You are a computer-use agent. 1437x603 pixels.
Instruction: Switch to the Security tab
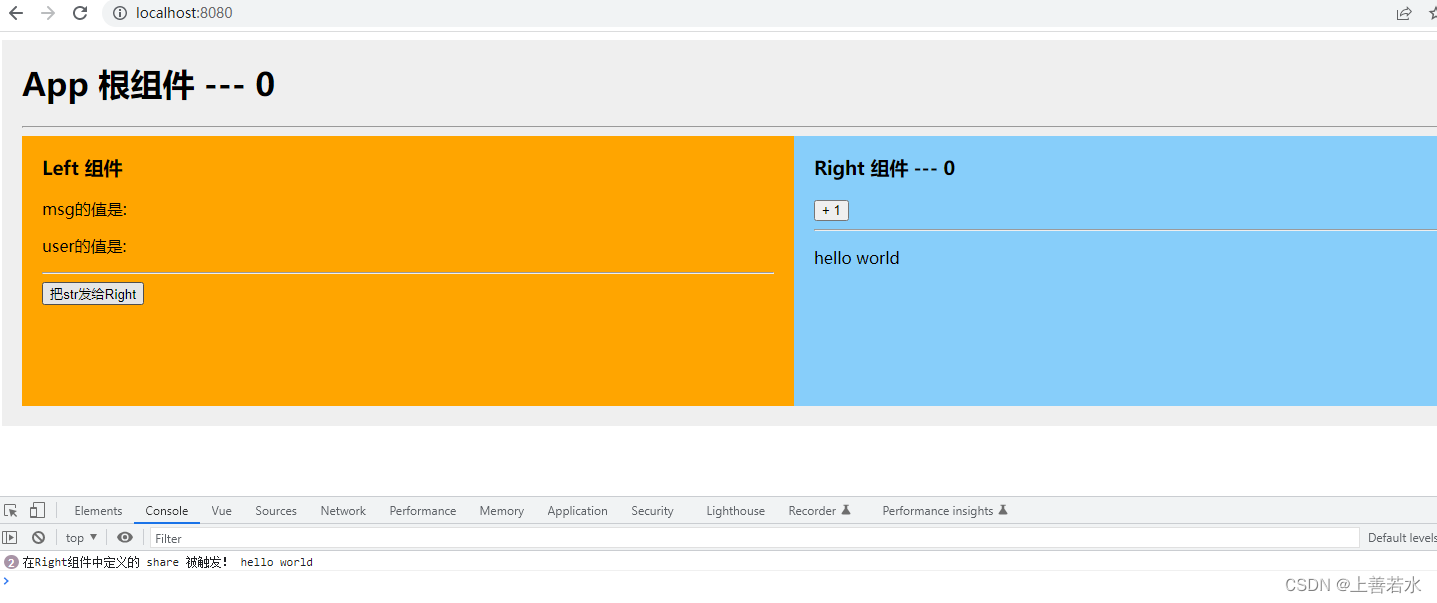pos(652,510)
